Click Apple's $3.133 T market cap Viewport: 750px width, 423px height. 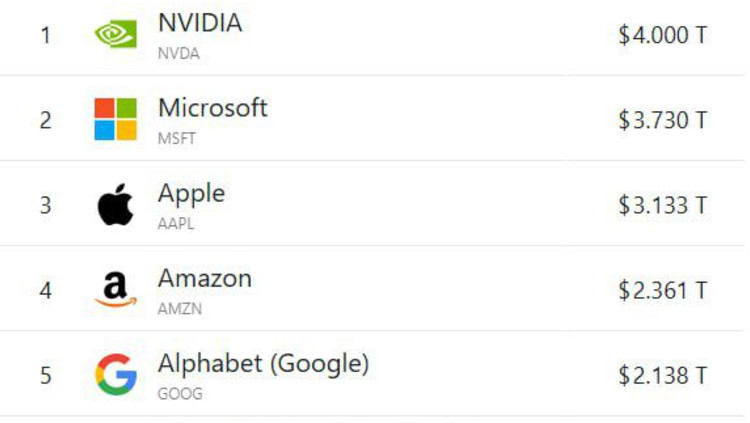coord(662,205)
